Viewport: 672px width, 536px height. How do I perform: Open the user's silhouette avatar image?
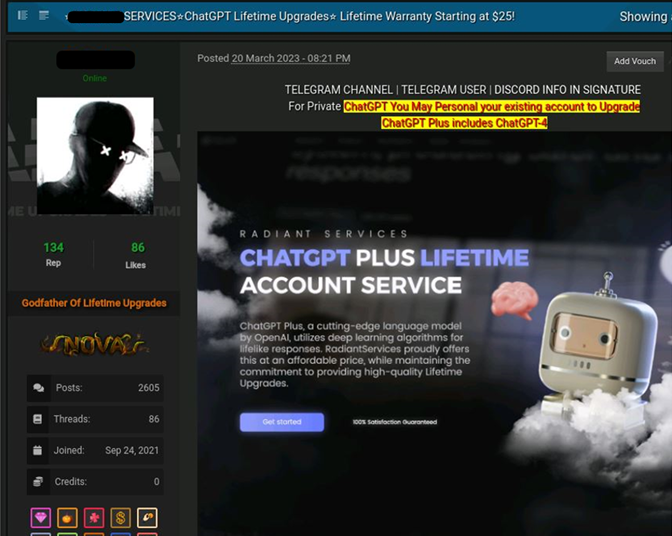[95, 156]
